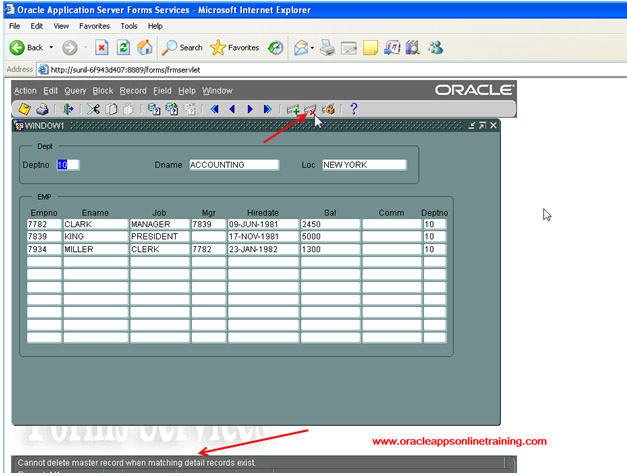Click the Insert Record icon
Image resolution: width=627 pixels, height=476 pixels.
[293, 109]
